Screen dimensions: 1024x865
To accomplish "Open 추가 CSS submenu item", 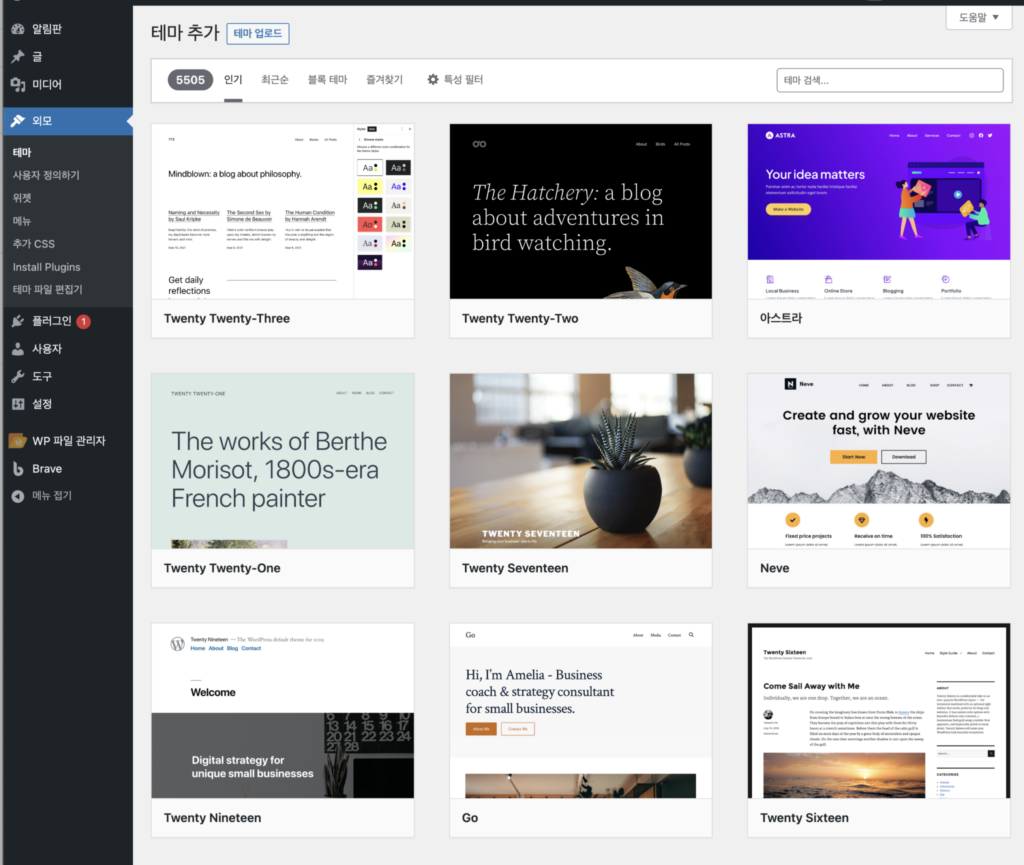I will coord(34,244).
